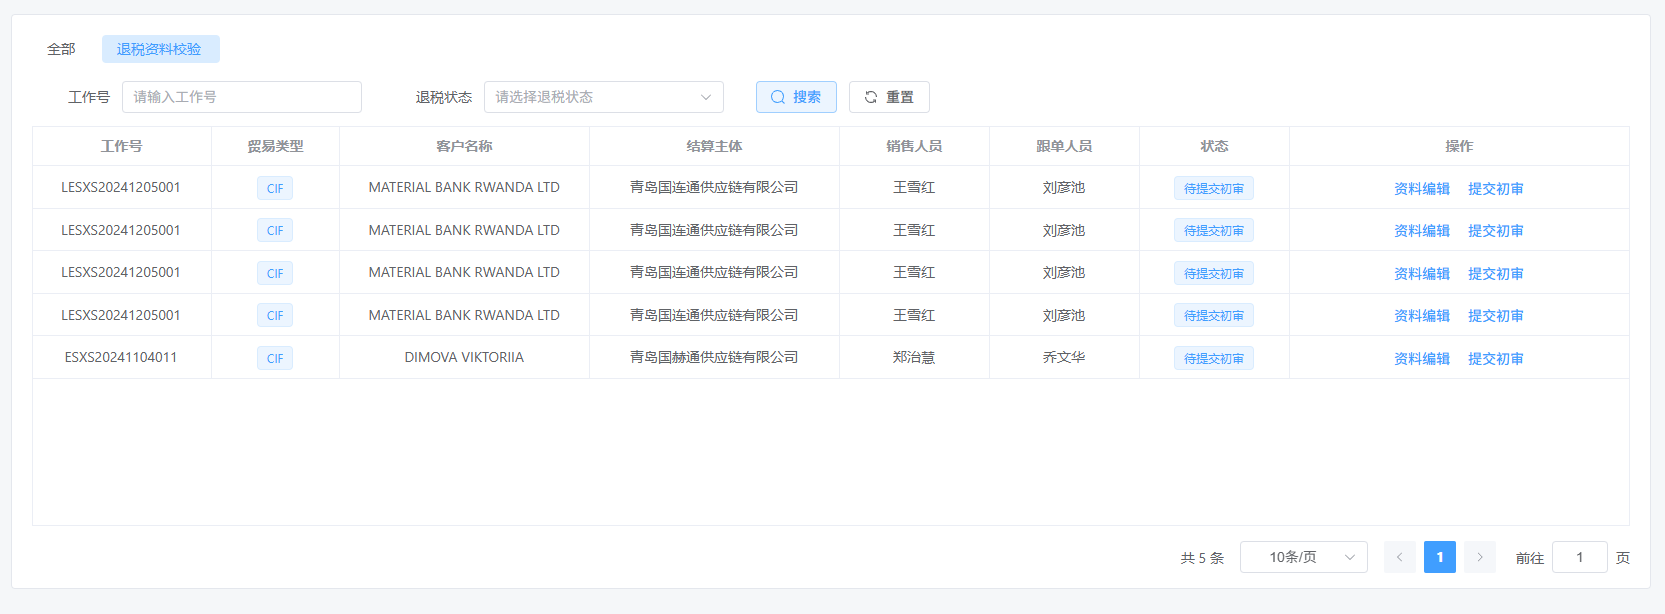
Task: Open 资料编辑 for job ESXS20241104011
Action: 1421,358
